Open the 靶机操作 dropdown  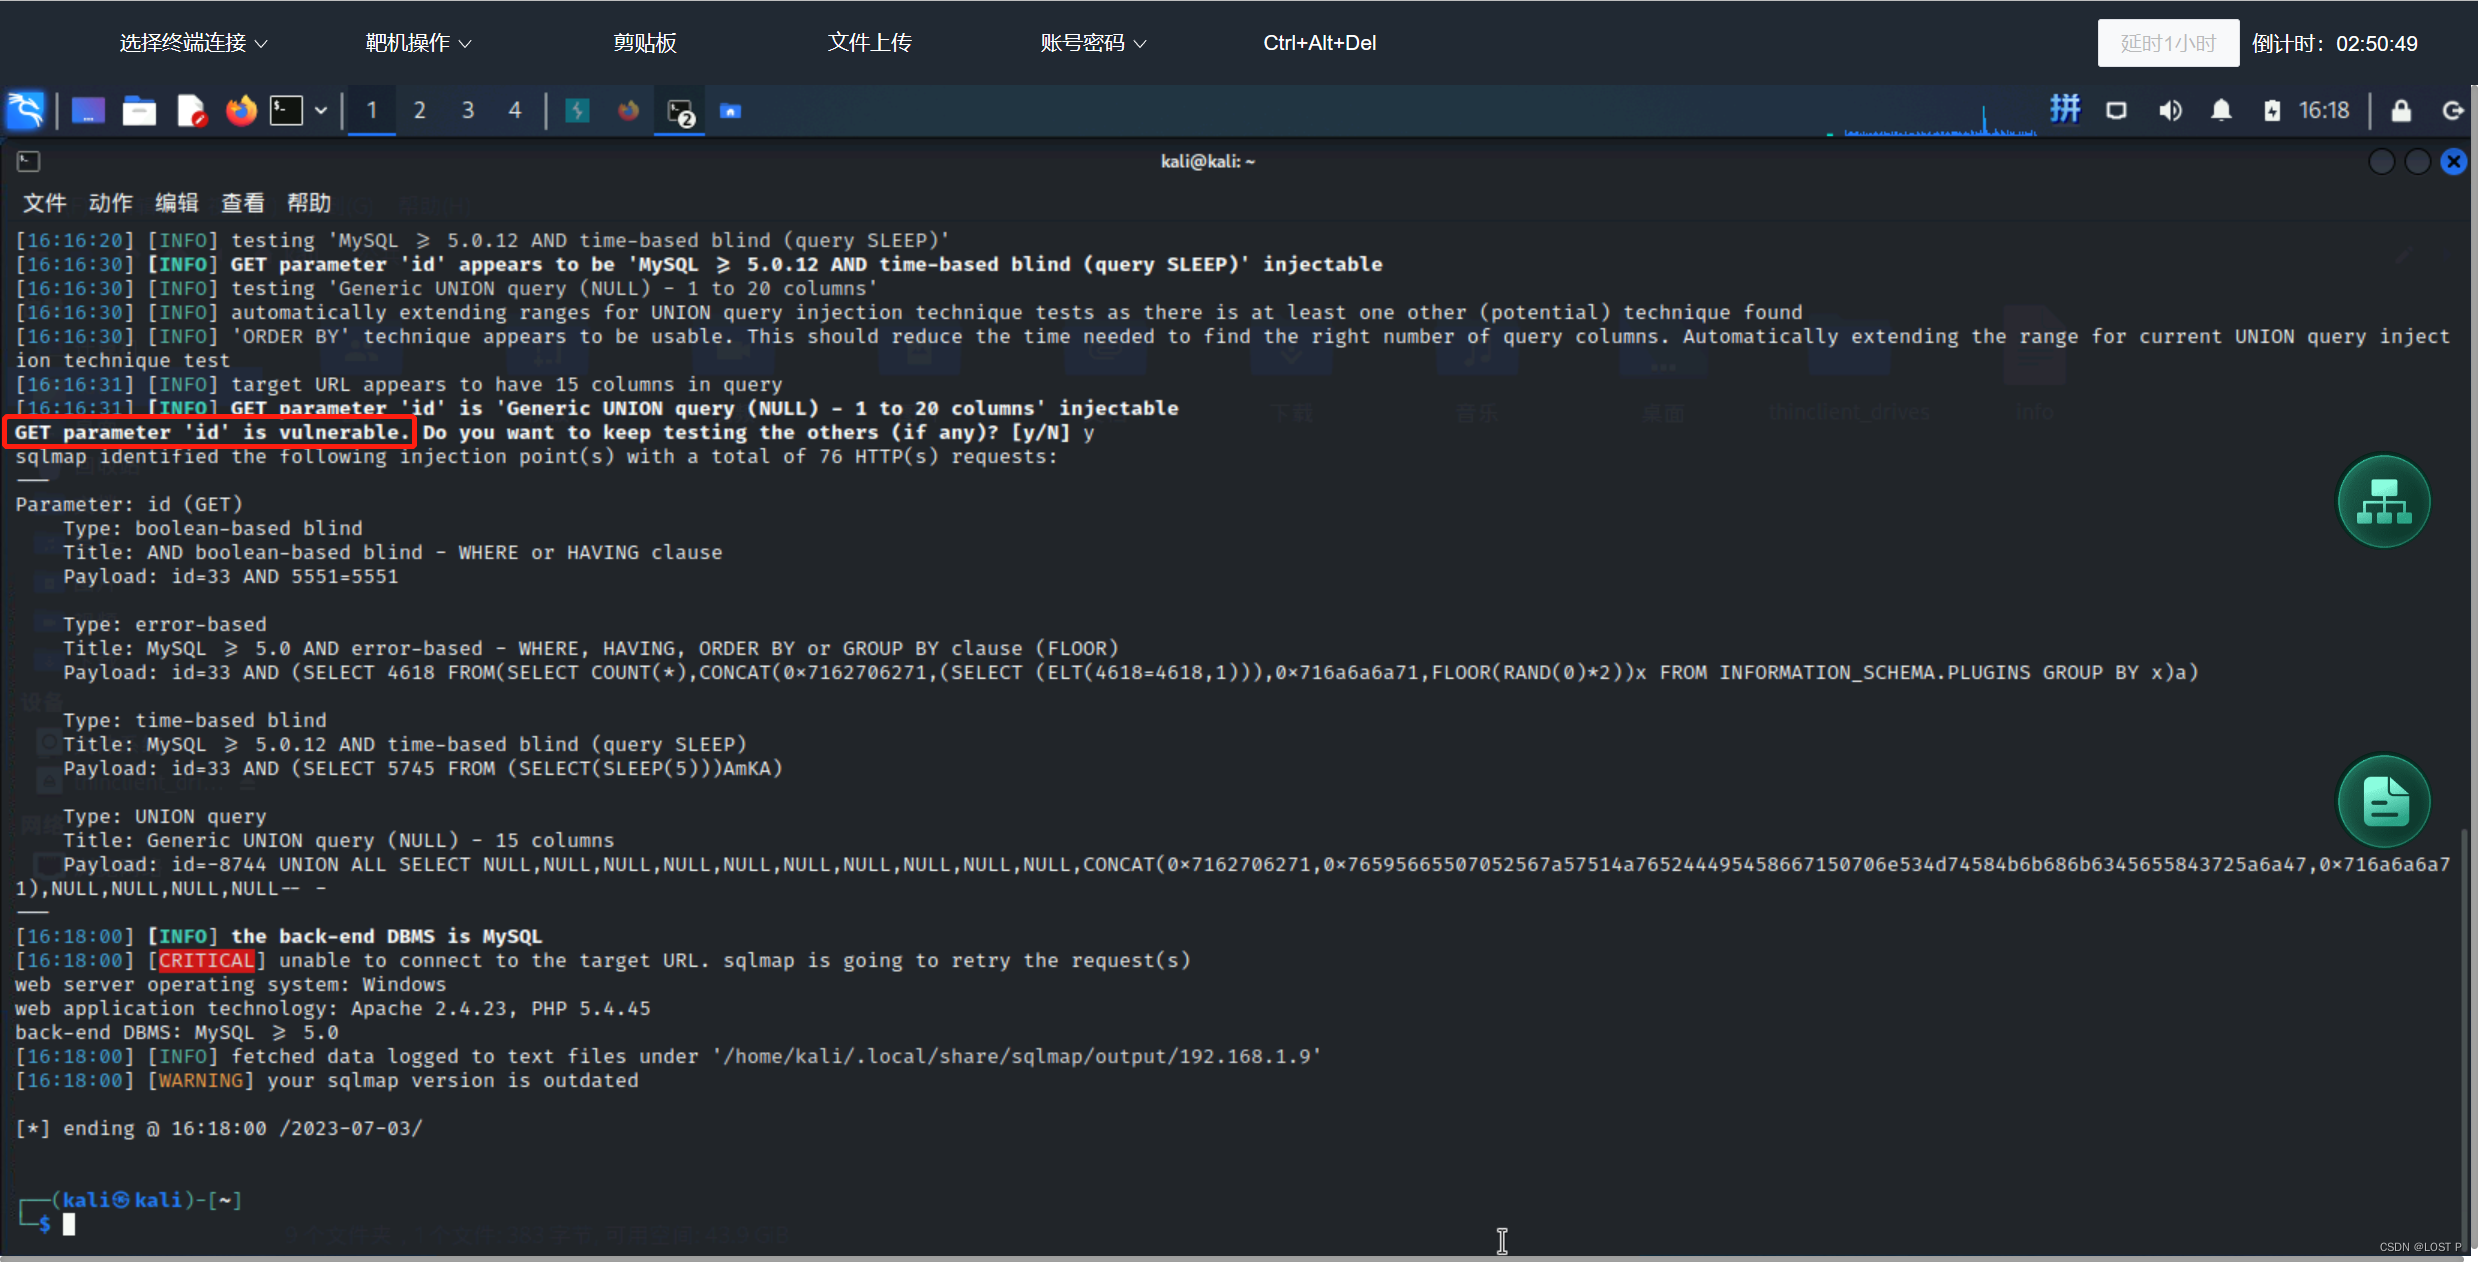point(418,42)
